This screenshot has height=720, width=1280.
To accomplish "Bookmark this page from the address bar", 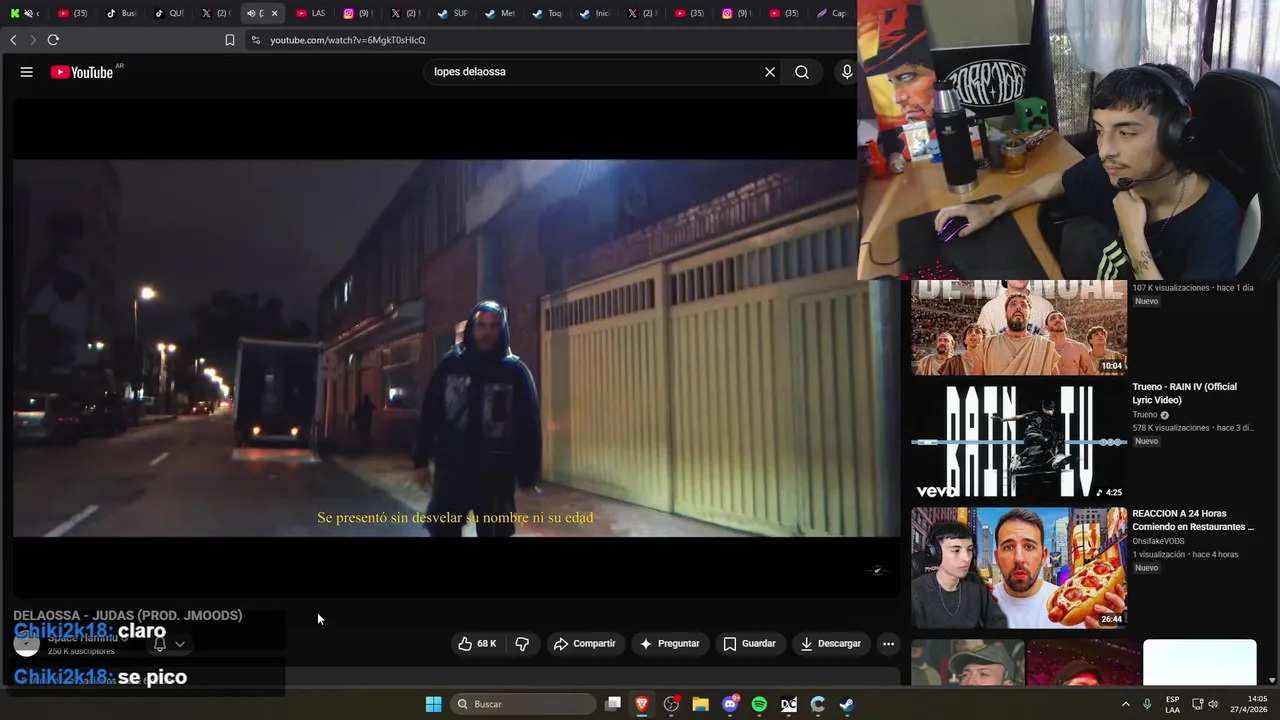I will coord(230,40).
